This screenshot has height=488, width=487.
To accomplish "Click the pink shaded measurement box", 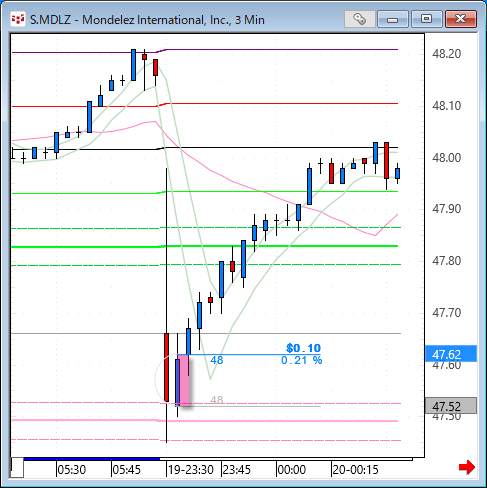I will coord(184,380).
